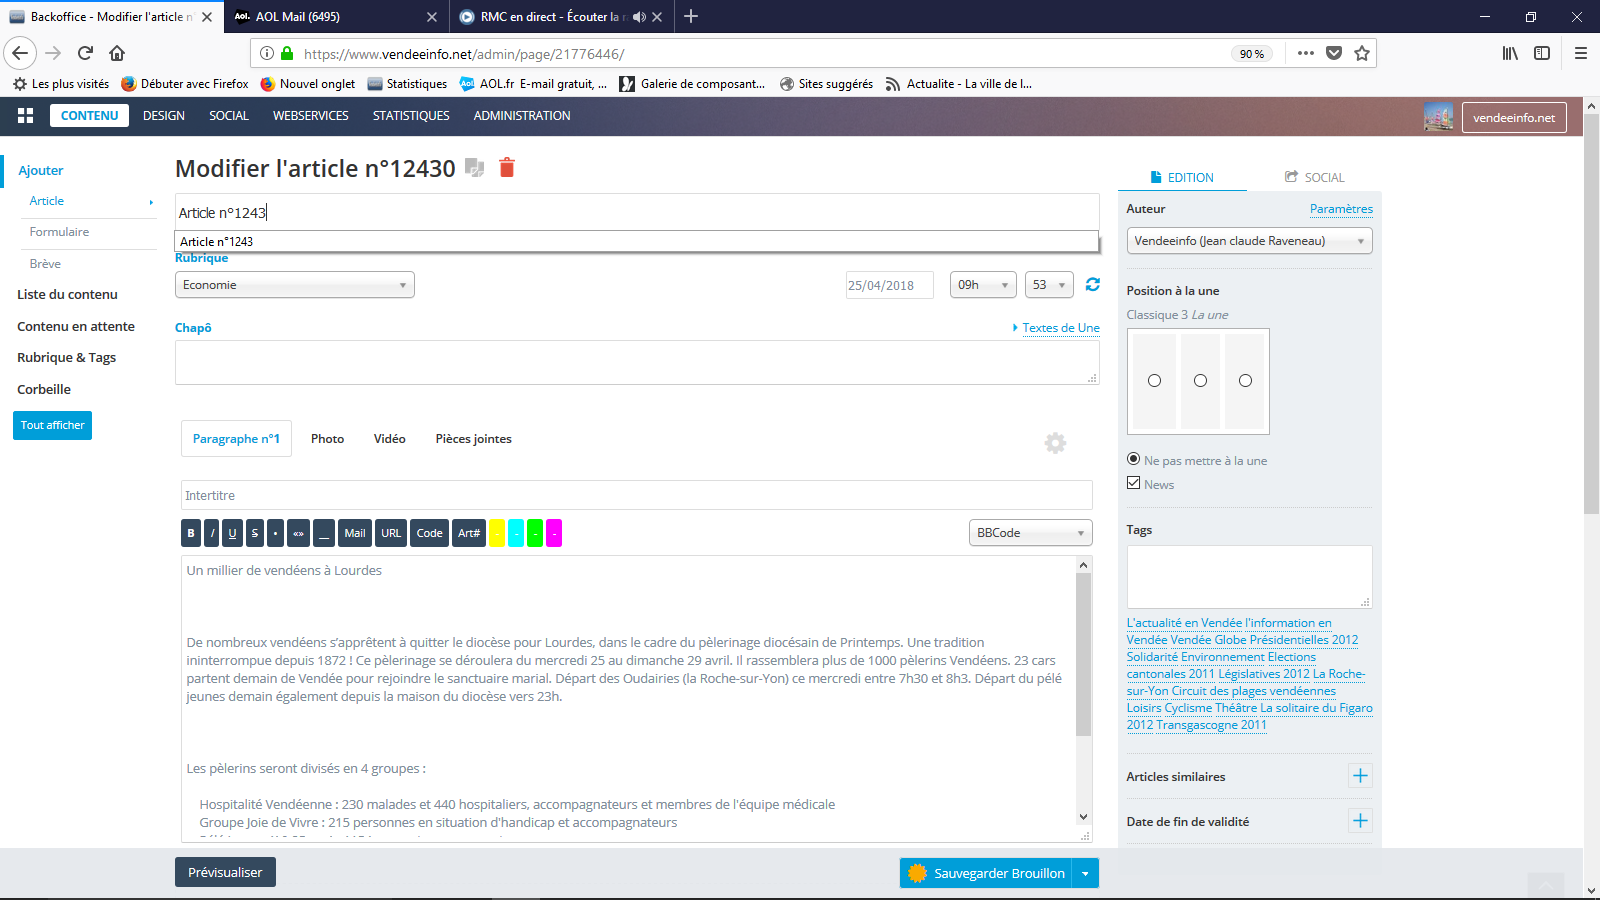Open the apps grid icon in navbar
This screenshot has width=1600, height=900.
26,116
